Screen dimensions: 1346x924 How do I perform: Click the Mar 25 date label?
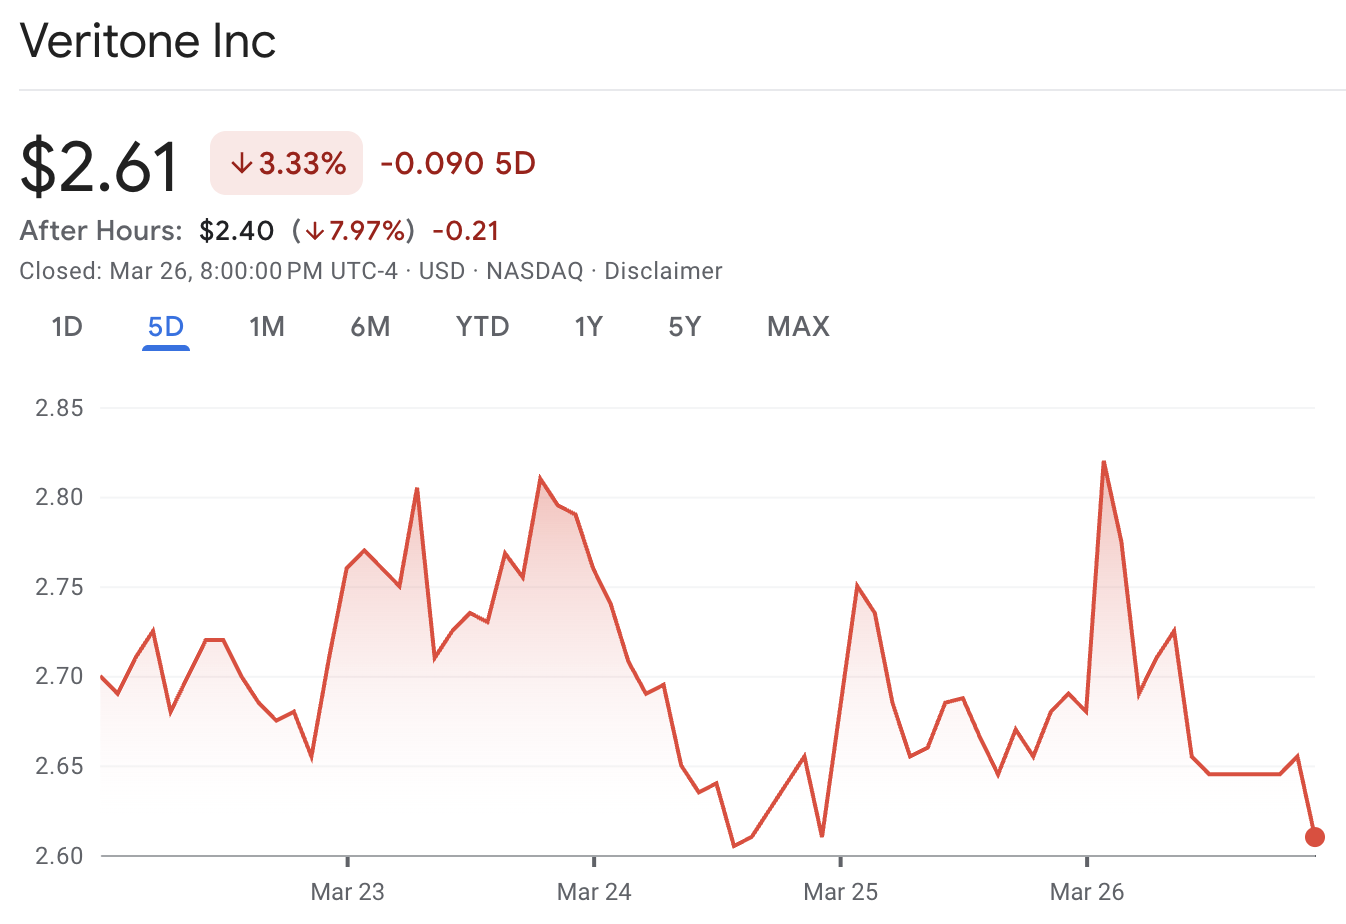841,890
